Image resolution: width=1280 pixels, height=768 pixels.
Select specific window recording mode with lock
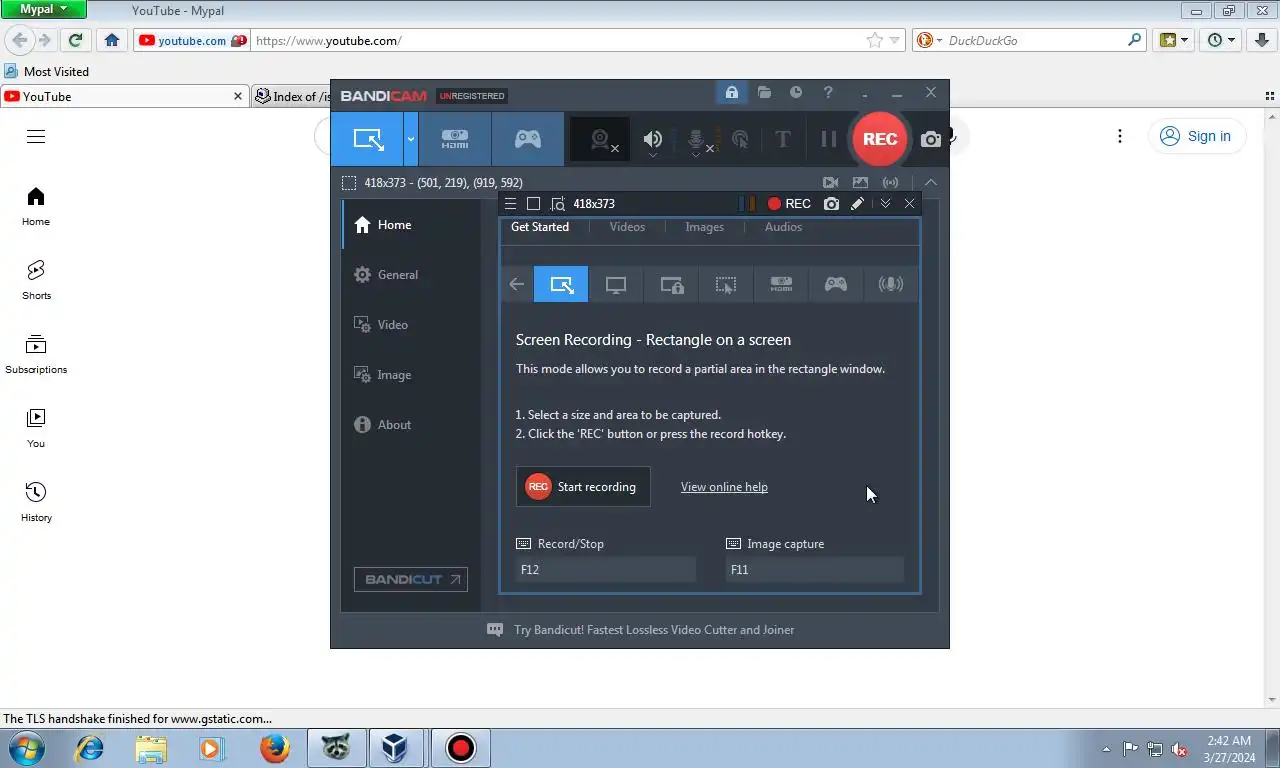671,285
